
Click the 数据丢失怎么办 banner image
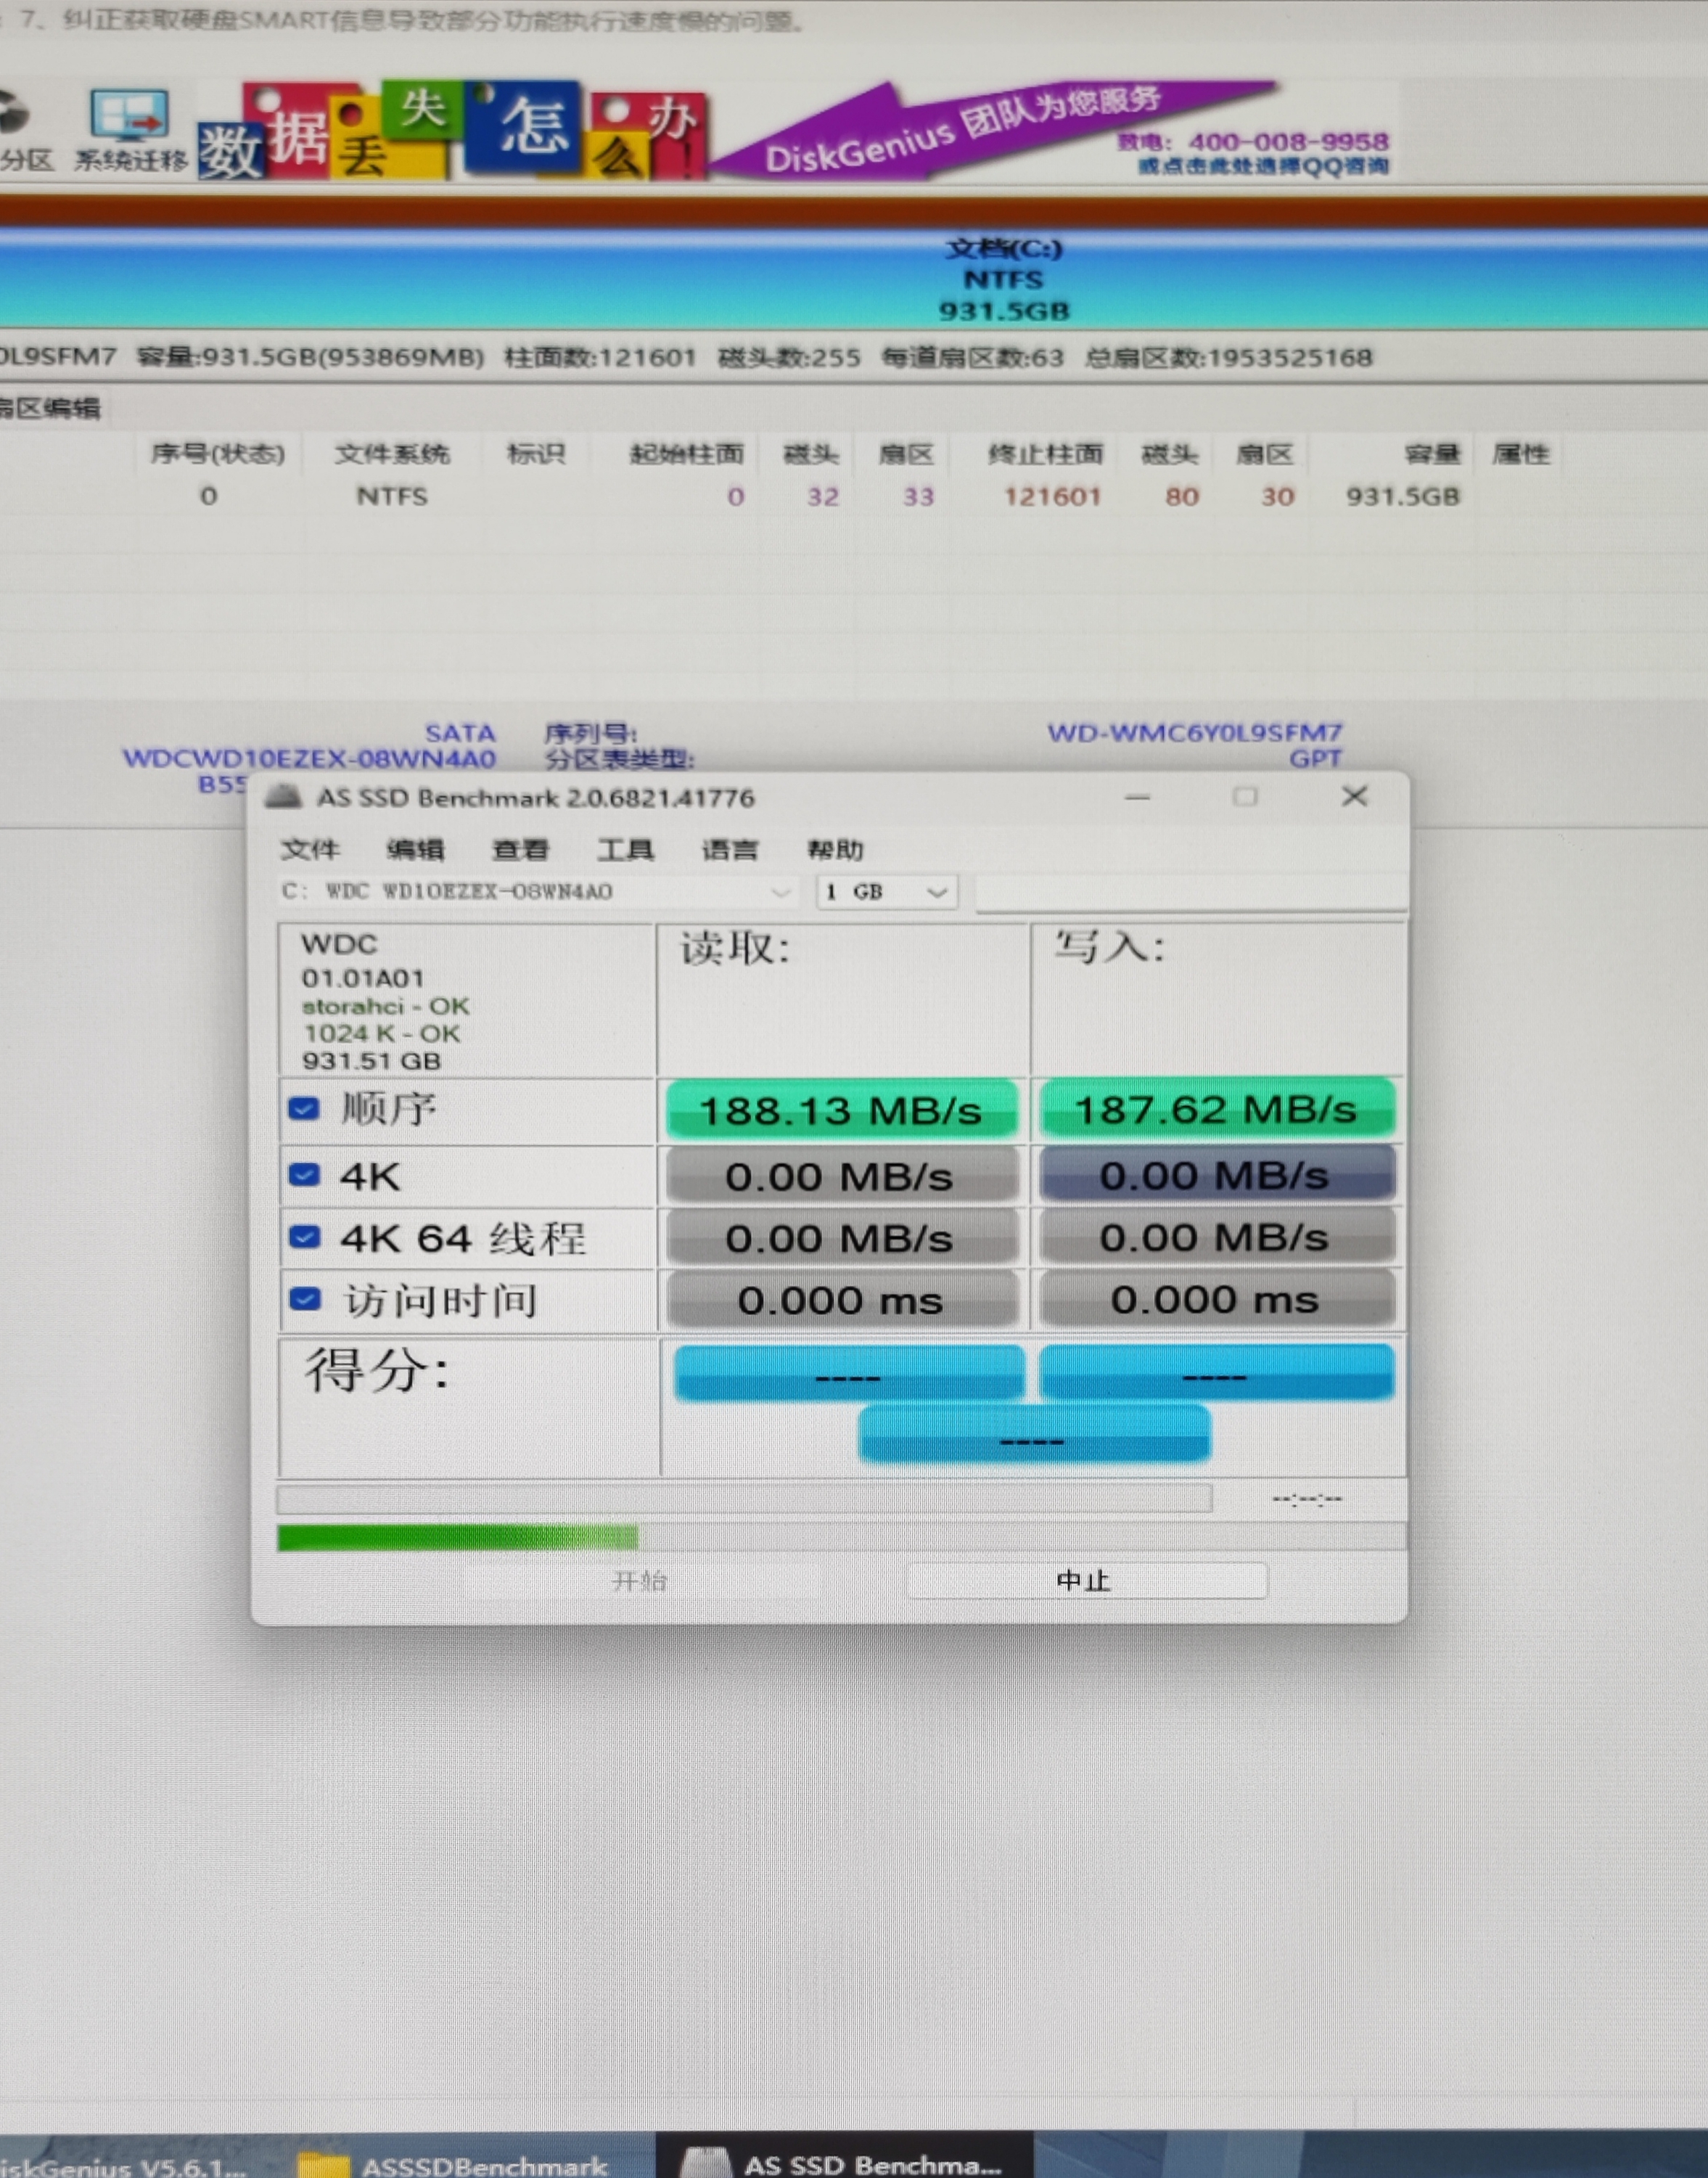click(x=452, y=131)
